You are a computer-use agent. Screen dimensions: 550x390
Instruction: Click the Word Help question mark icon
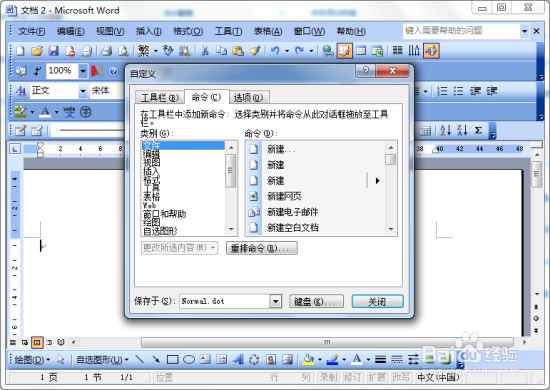(x=113, y=72)
